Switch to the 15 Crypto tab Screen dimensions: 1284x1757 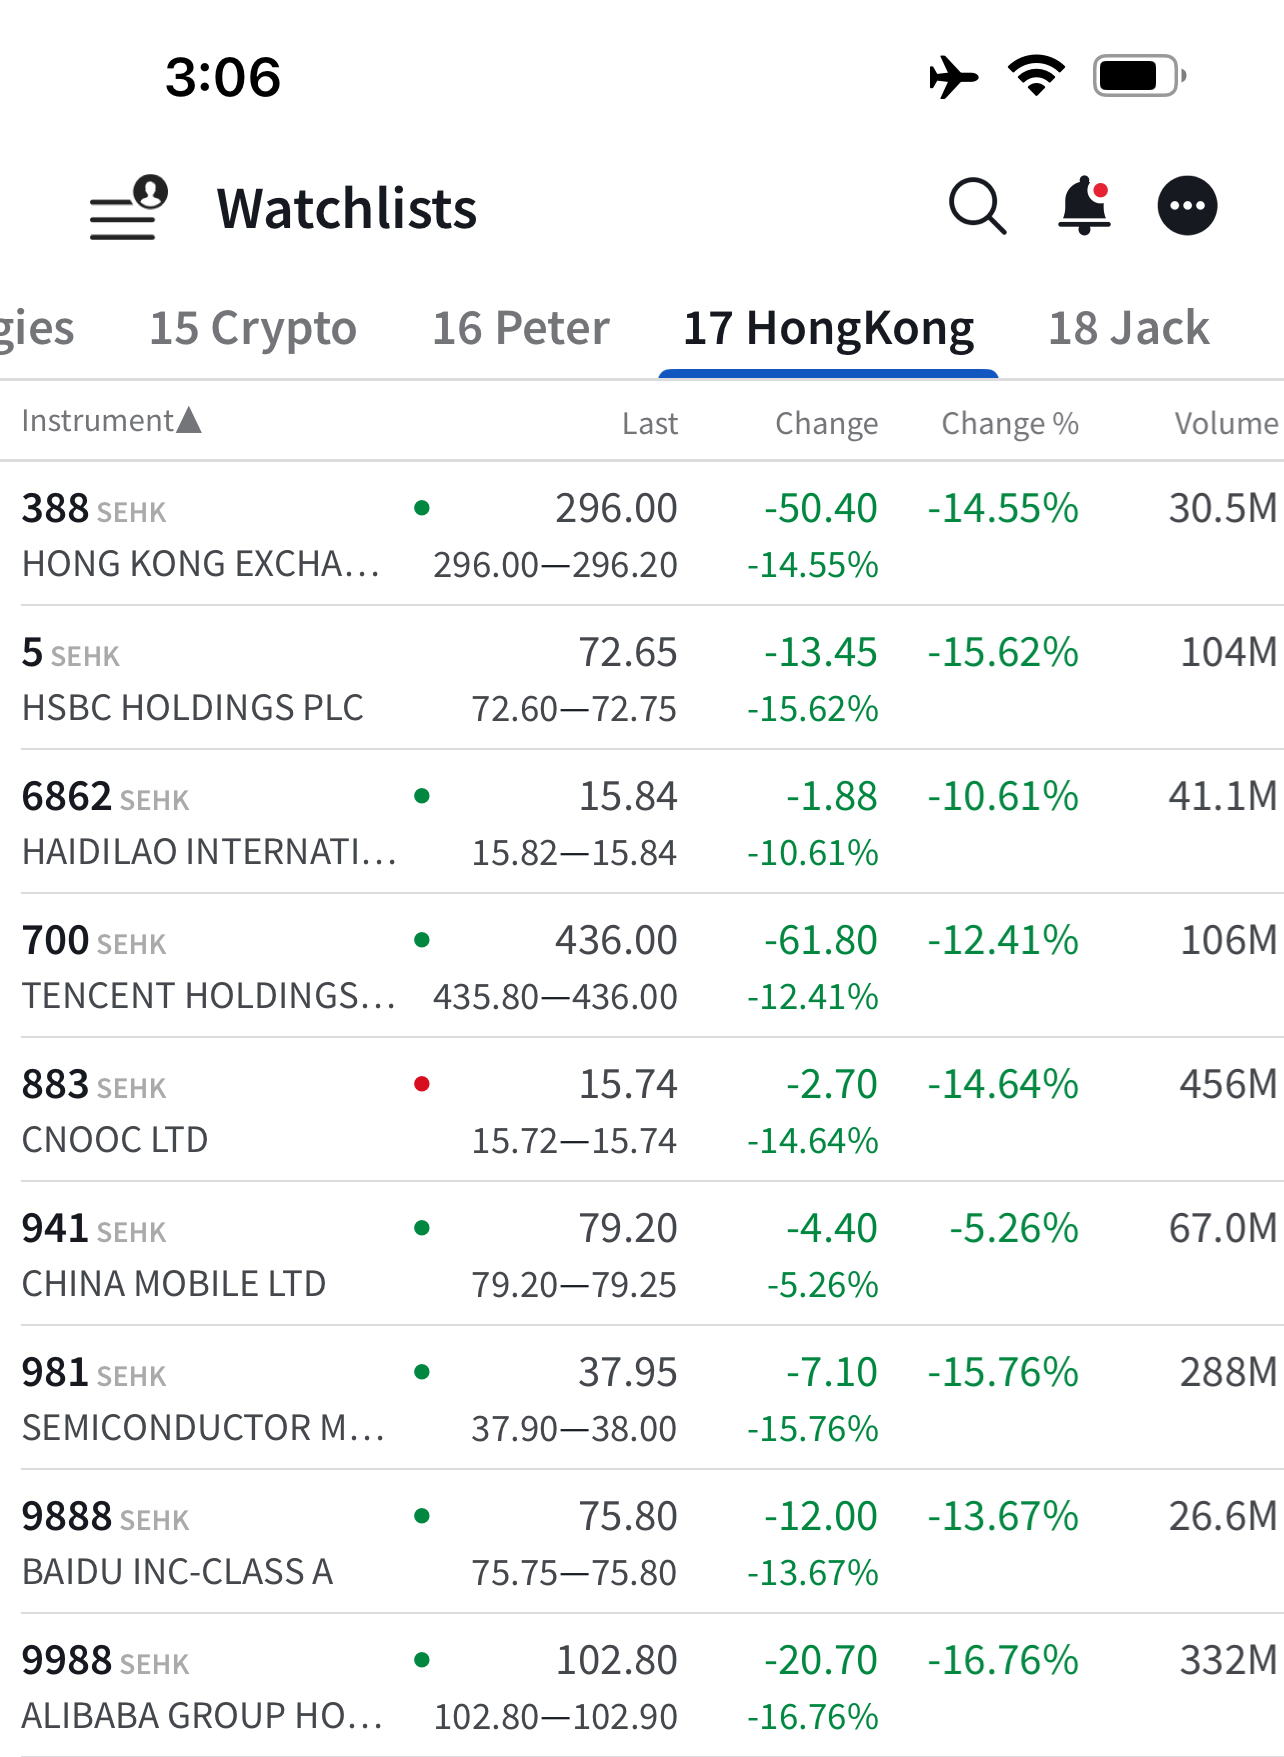[x=253, y=328]
